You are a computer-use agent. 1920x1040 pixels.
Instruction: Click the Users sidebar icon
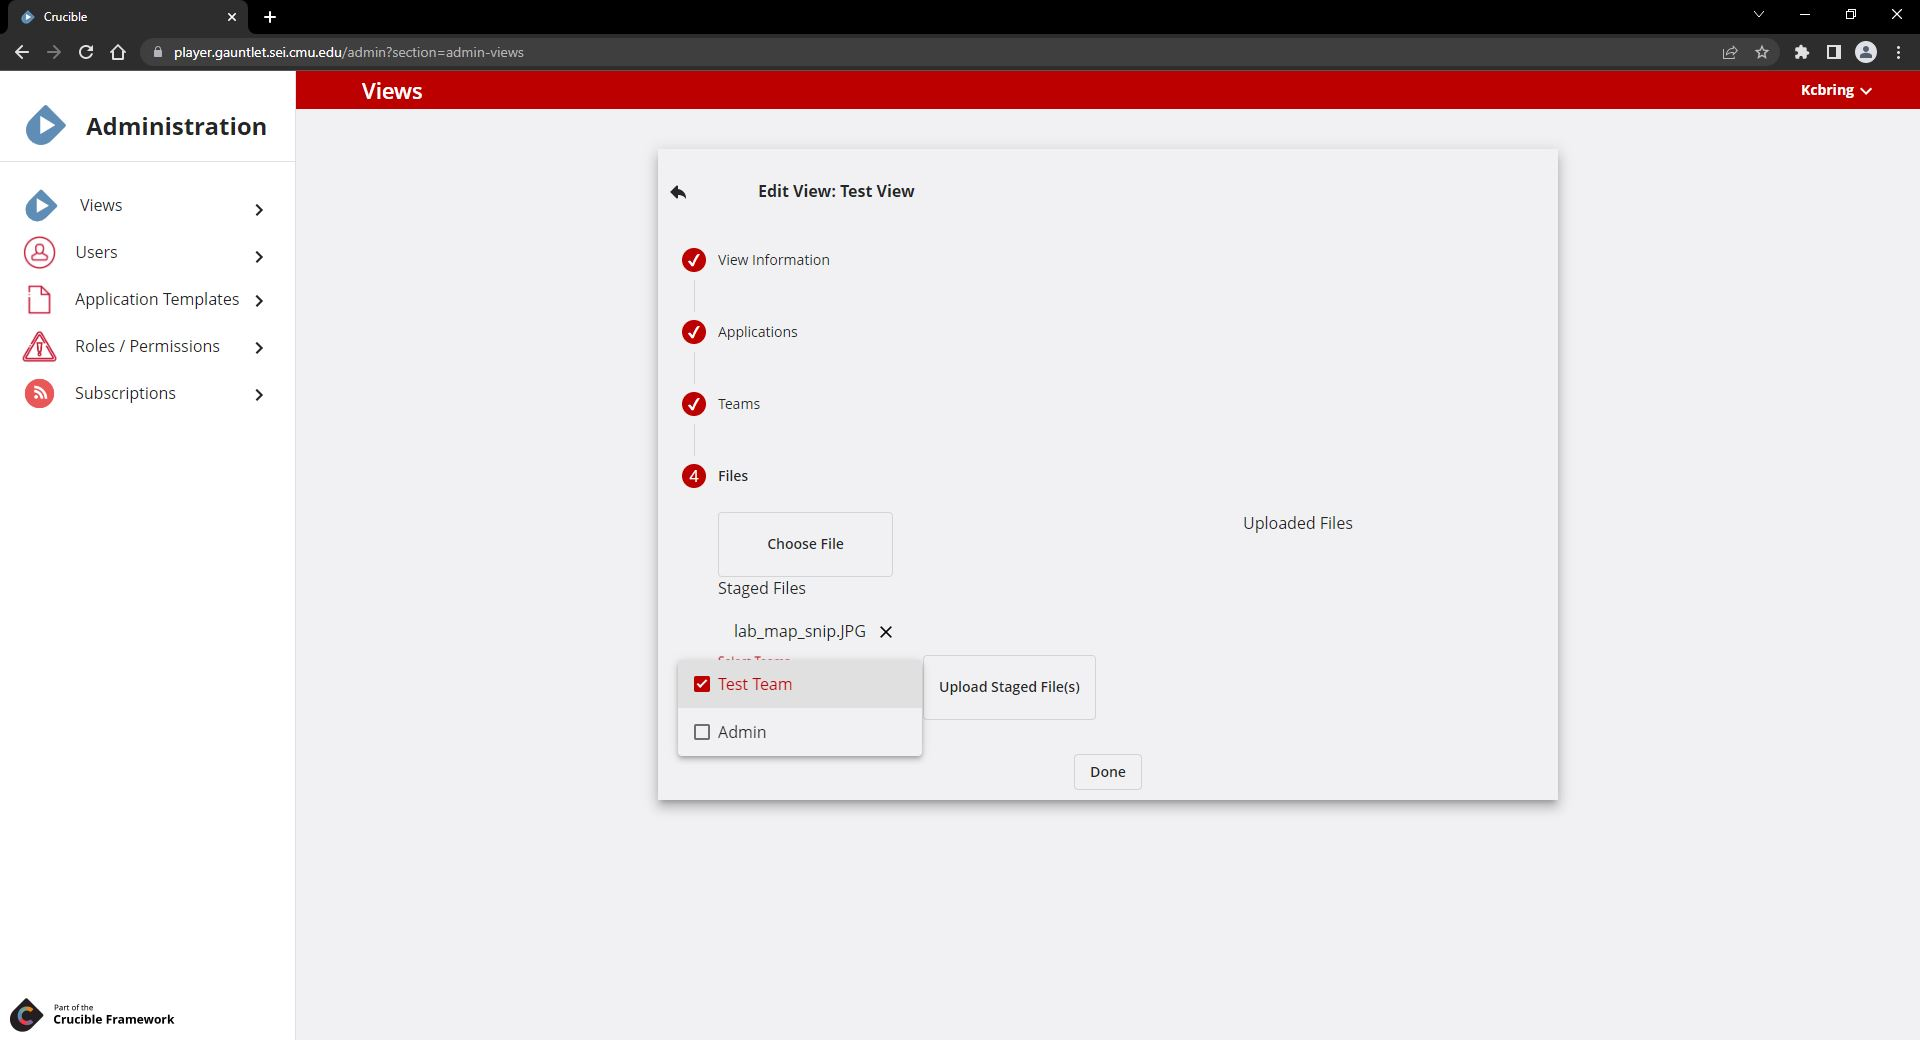pyautogui.click(x=38, y=252)
